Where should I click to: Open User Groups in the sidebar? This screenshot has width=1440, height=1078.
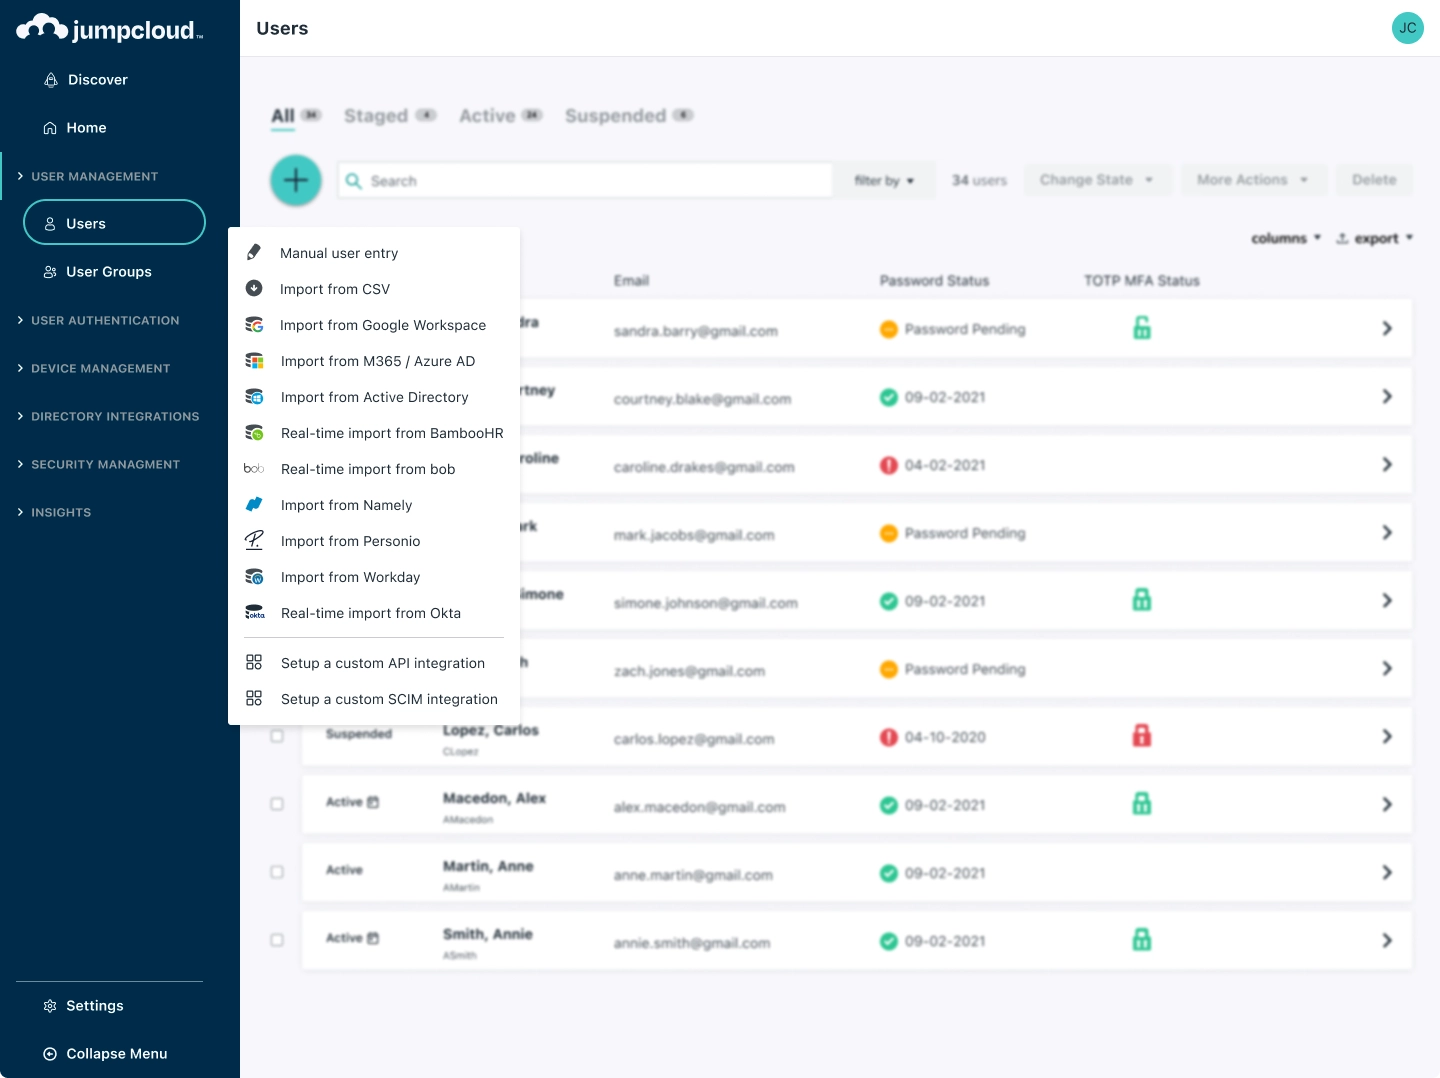pos(108,271)
